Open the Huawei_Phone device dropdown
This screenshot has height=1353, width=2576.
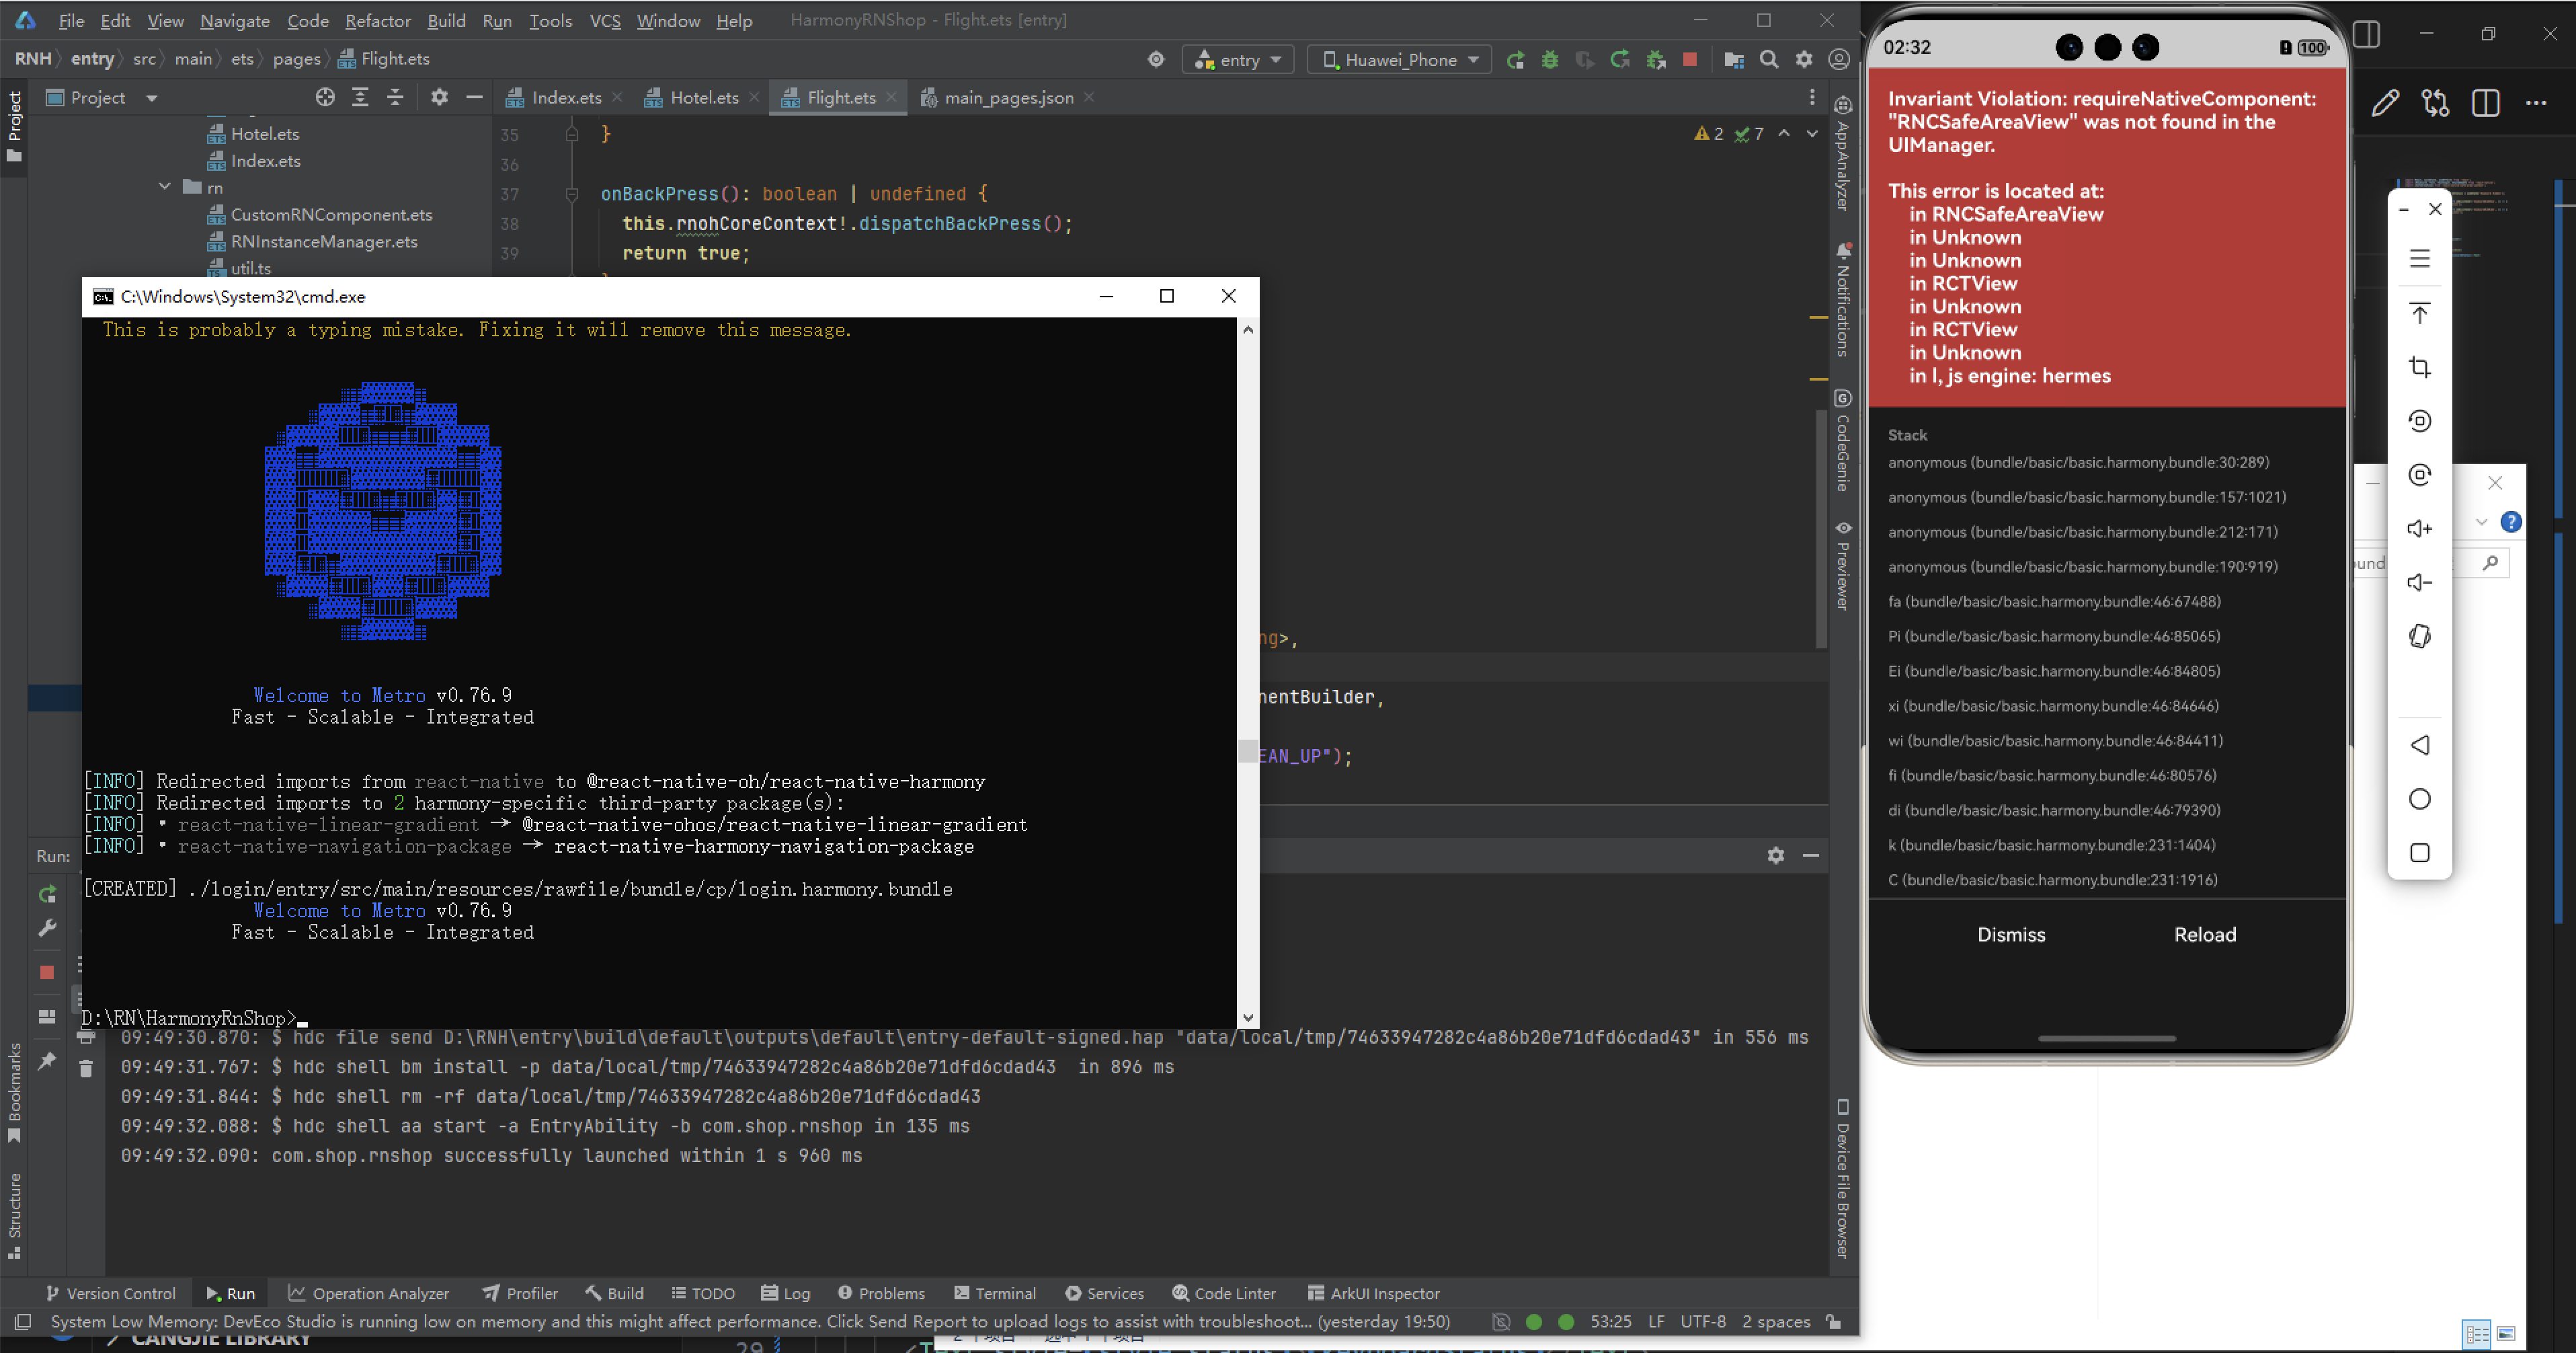pyautogui.click(x=1400, y=60)
